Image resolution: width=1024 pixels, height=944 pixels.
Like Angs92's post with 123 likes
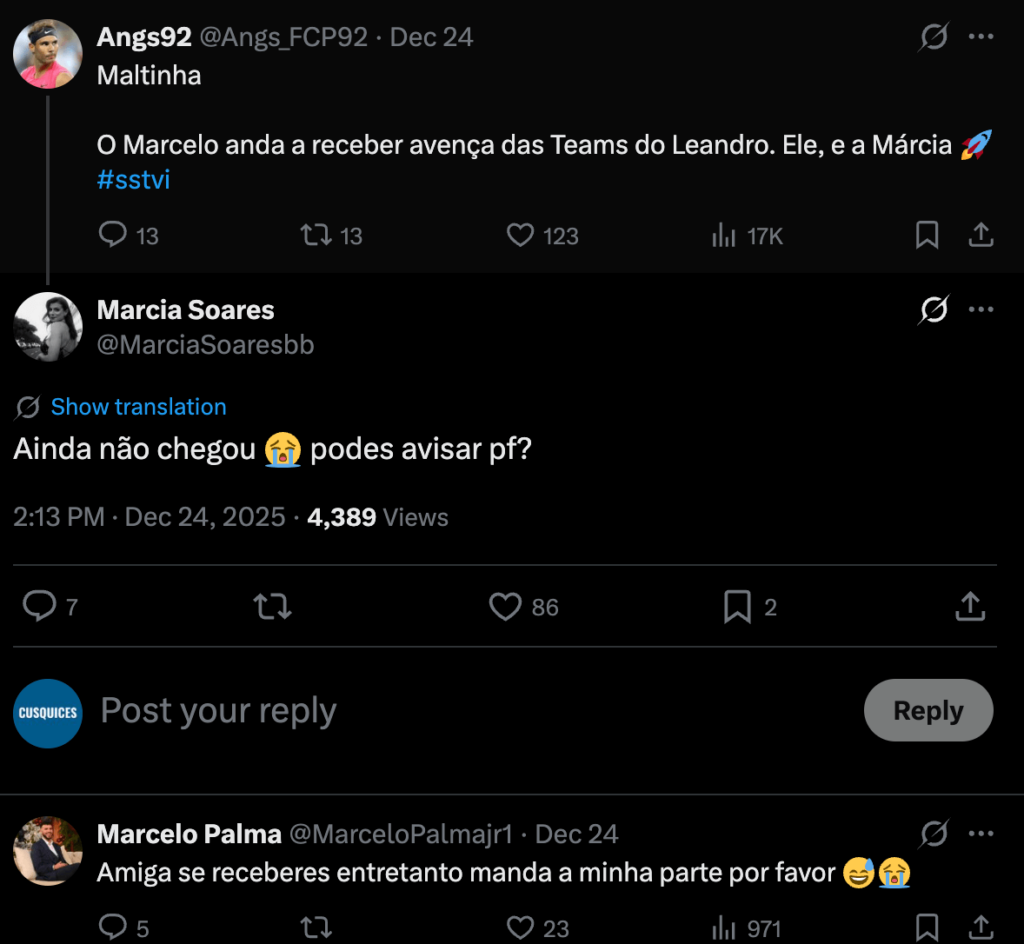tap(520, 235)
